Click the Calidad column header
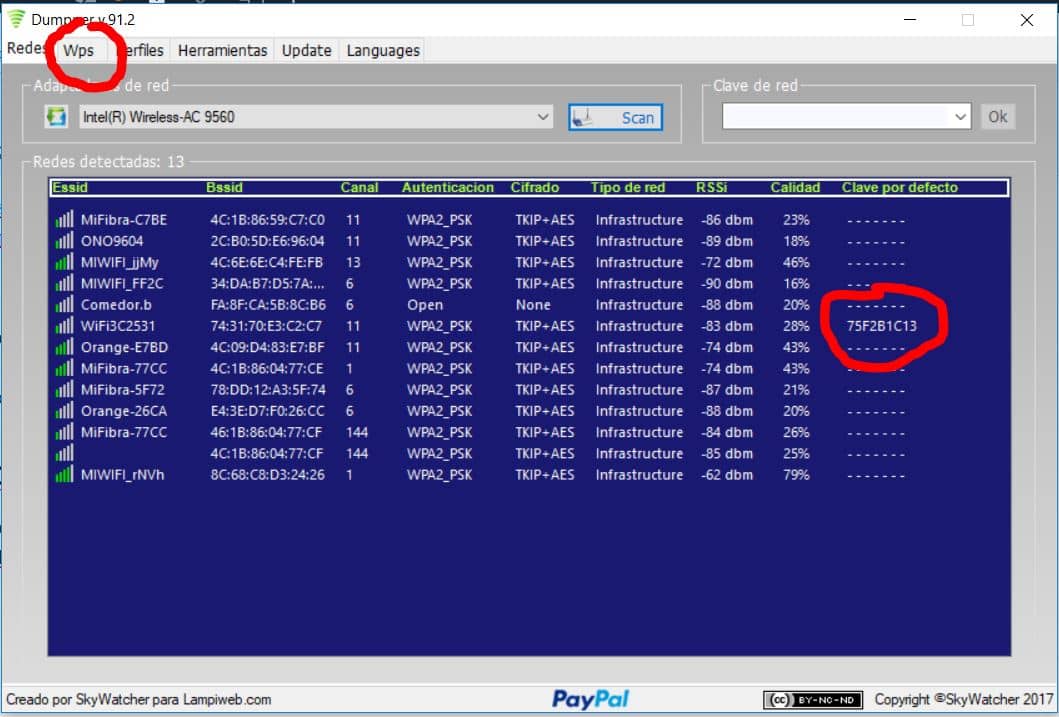This screenshot has height=717, width=1059. coord(795,188)
